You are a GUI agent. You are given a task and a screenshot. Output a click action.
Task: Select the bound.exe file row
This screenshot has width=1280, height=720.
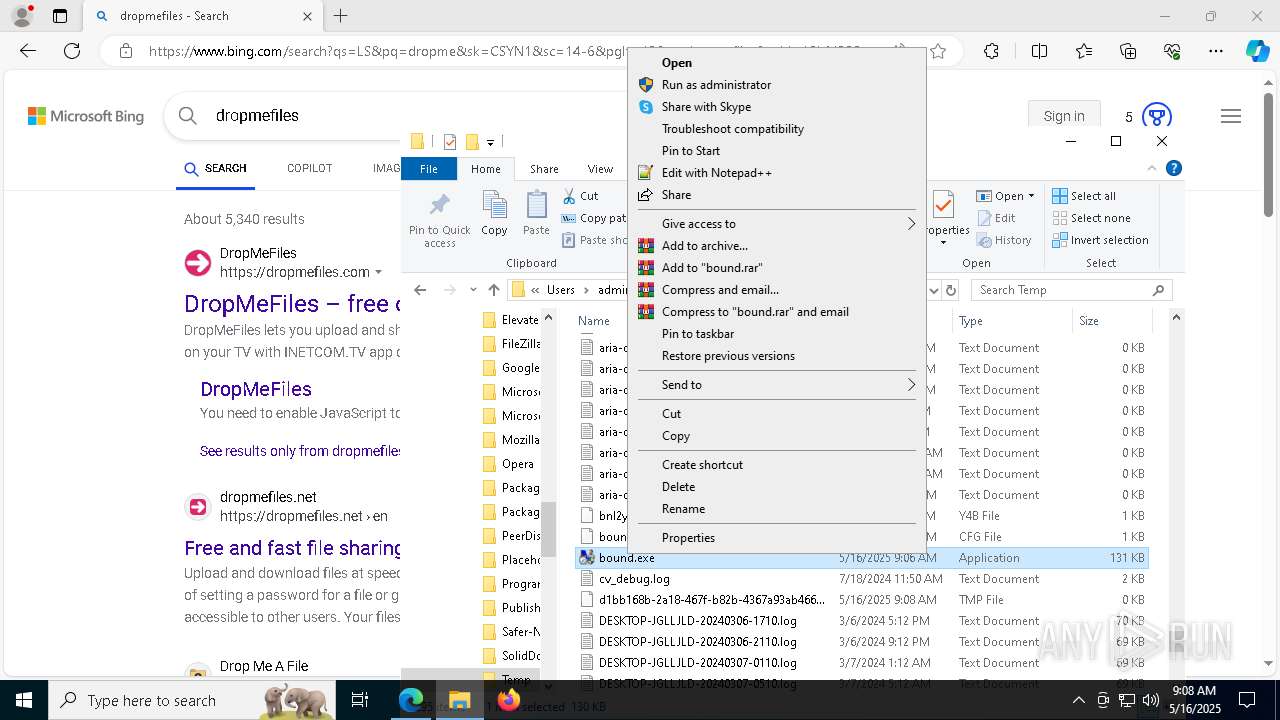coord(862,558)
